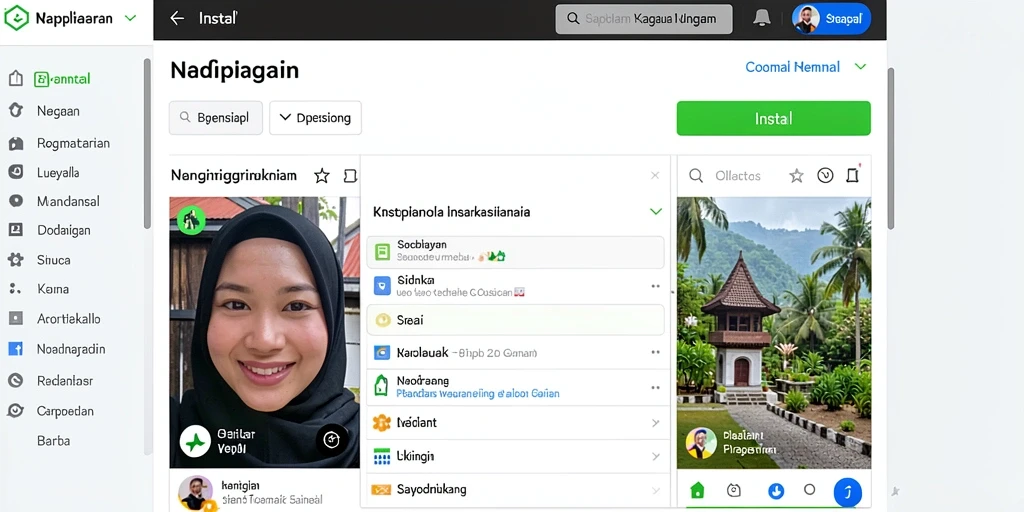Switch to the green home tab
The height and width of the screenshot is (512, 1024).
(x=697, y=490)
